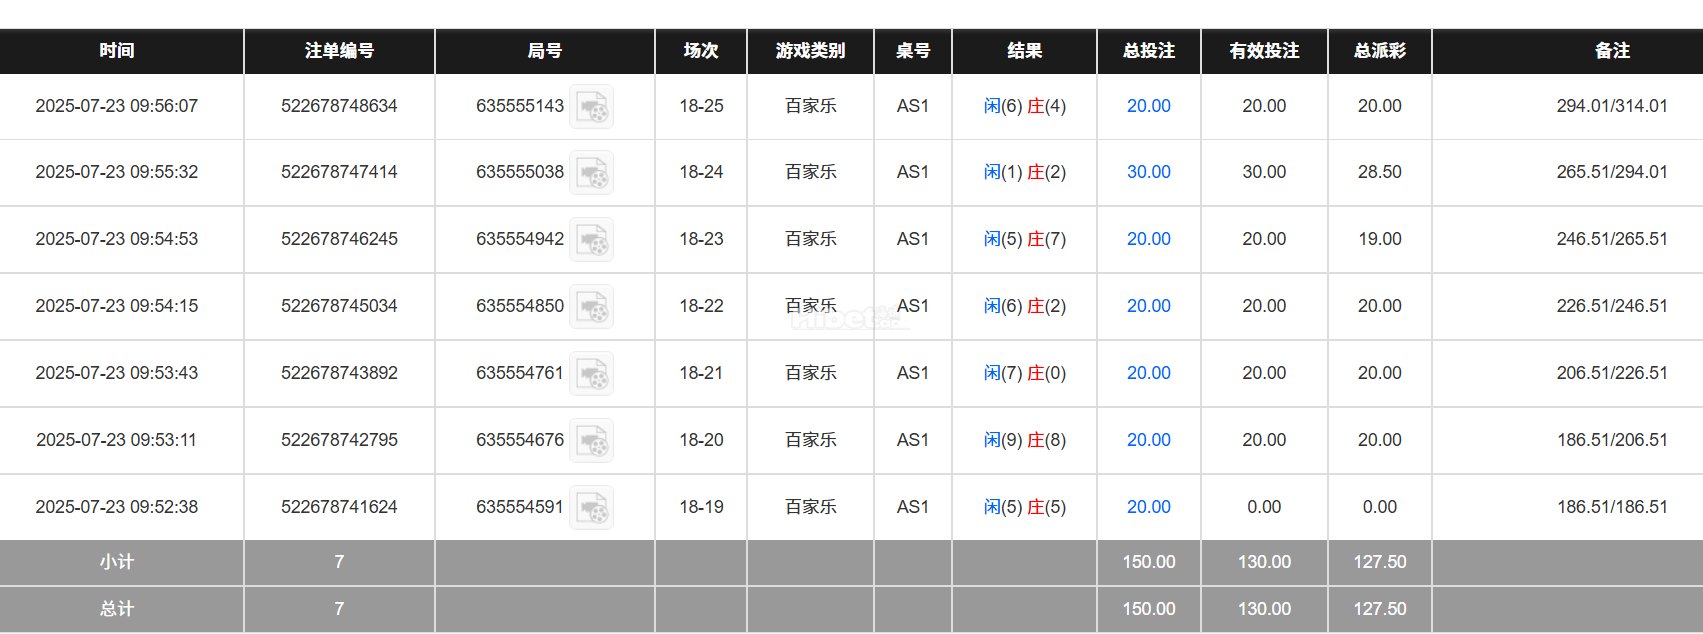Click the 游戏类别 header cell
Image resolution: width=1703 pixels, height=634 pixels.
click(809, 51)
